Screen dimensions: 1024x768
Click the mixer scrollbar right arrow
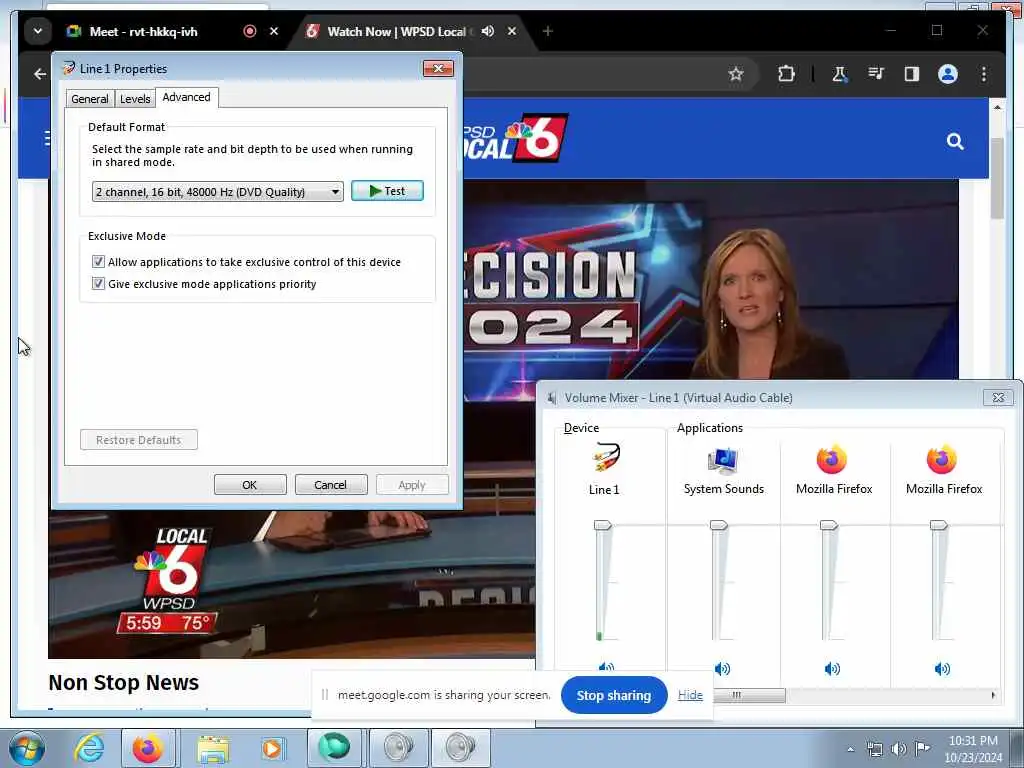[x=993, y=696]
